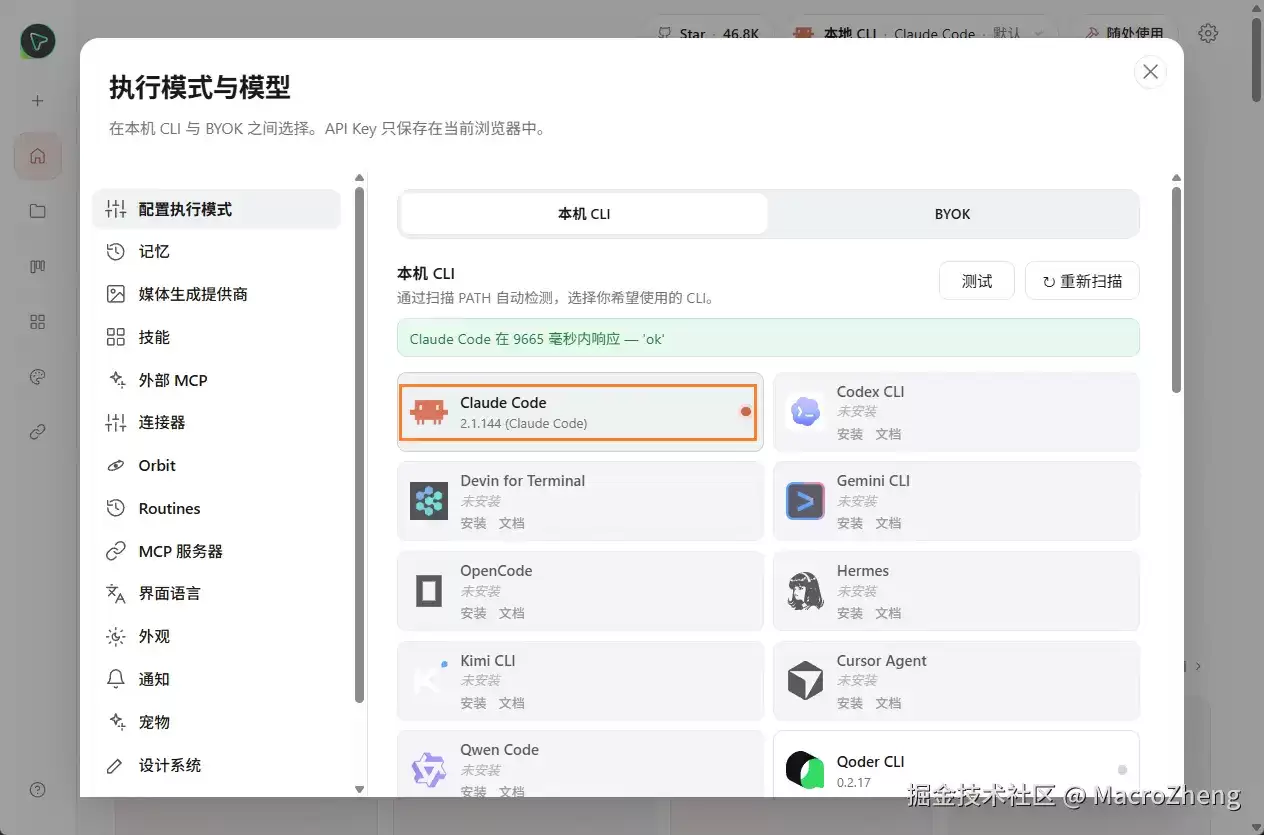
Task: Open the 技能 settings section
Action: [216, 337]
